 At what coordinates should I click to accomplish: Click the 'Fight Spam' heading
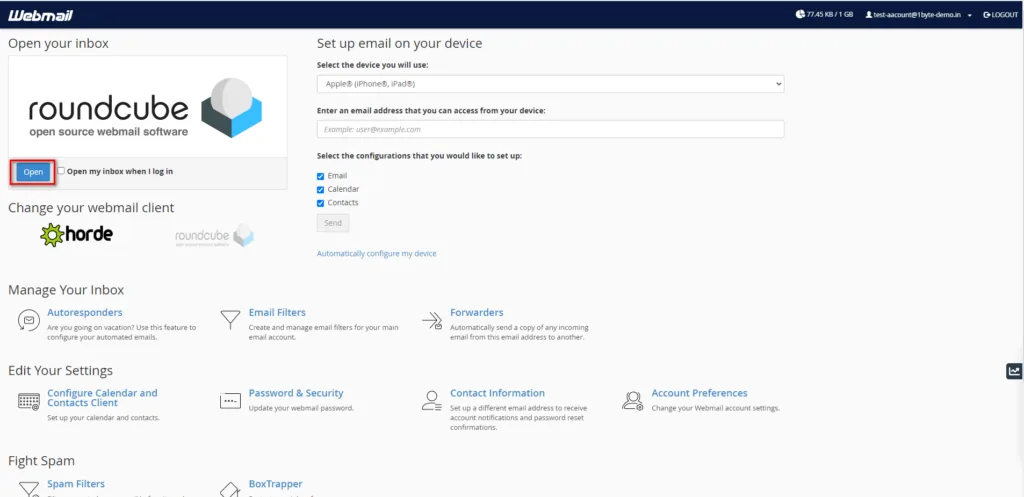pyautogui.click(x=41, y=461)
